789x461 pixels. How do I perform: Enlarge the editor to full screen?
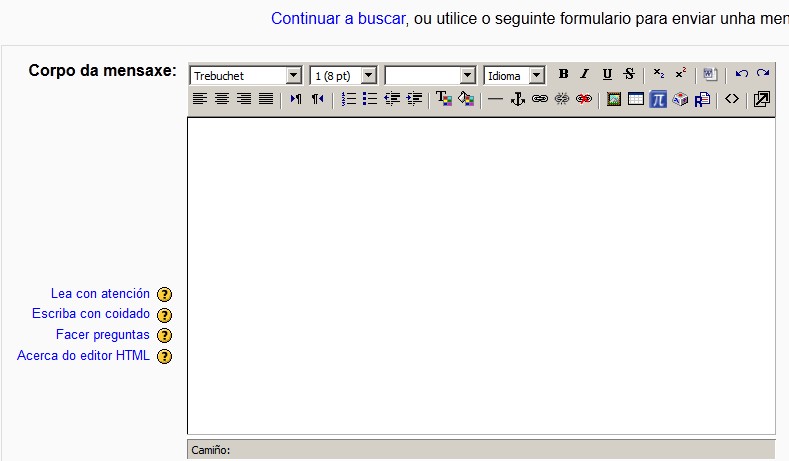[761, 99]
